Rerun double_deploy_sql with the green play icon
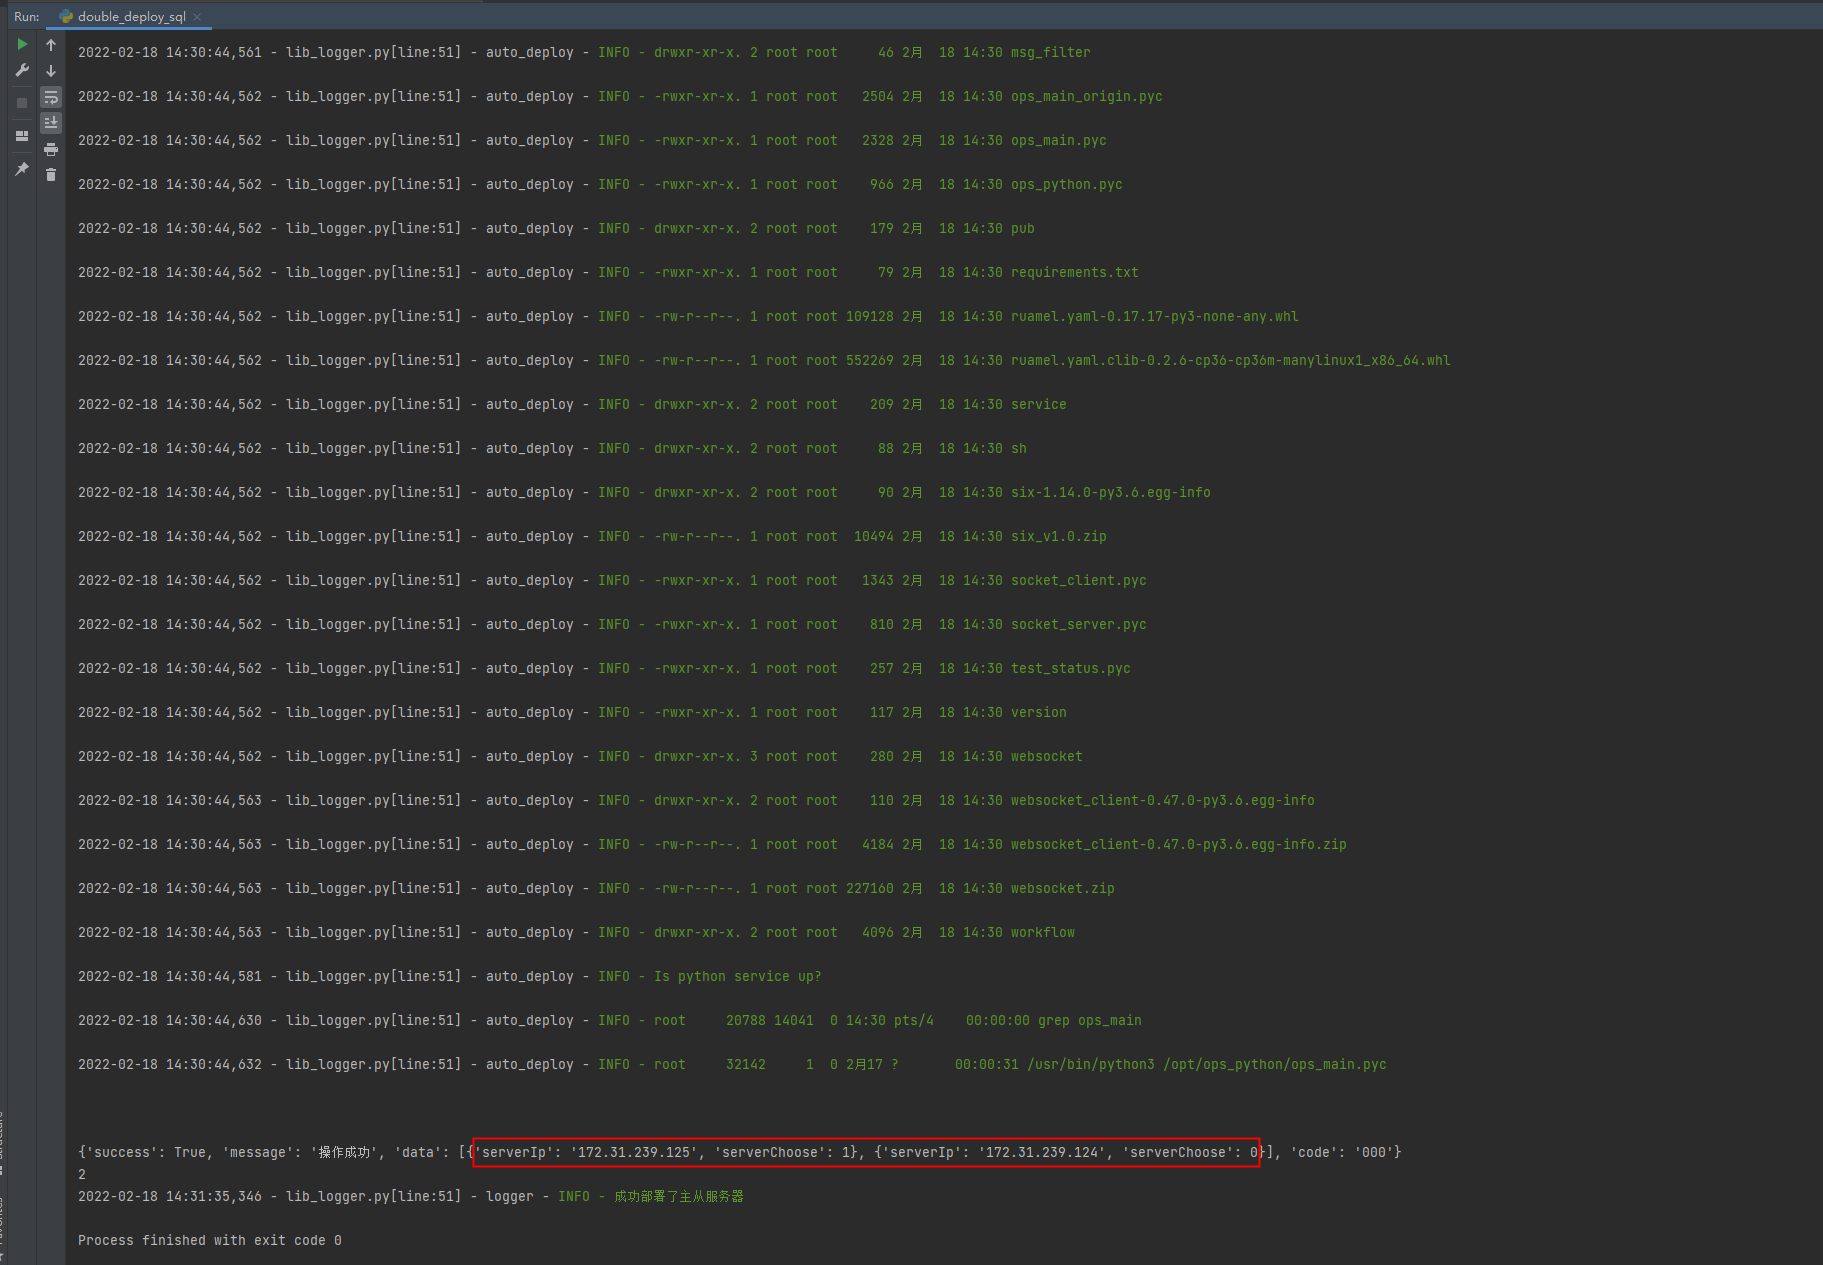The width and height of the screenshot is (1823, 1265). (x=22, y=44)
